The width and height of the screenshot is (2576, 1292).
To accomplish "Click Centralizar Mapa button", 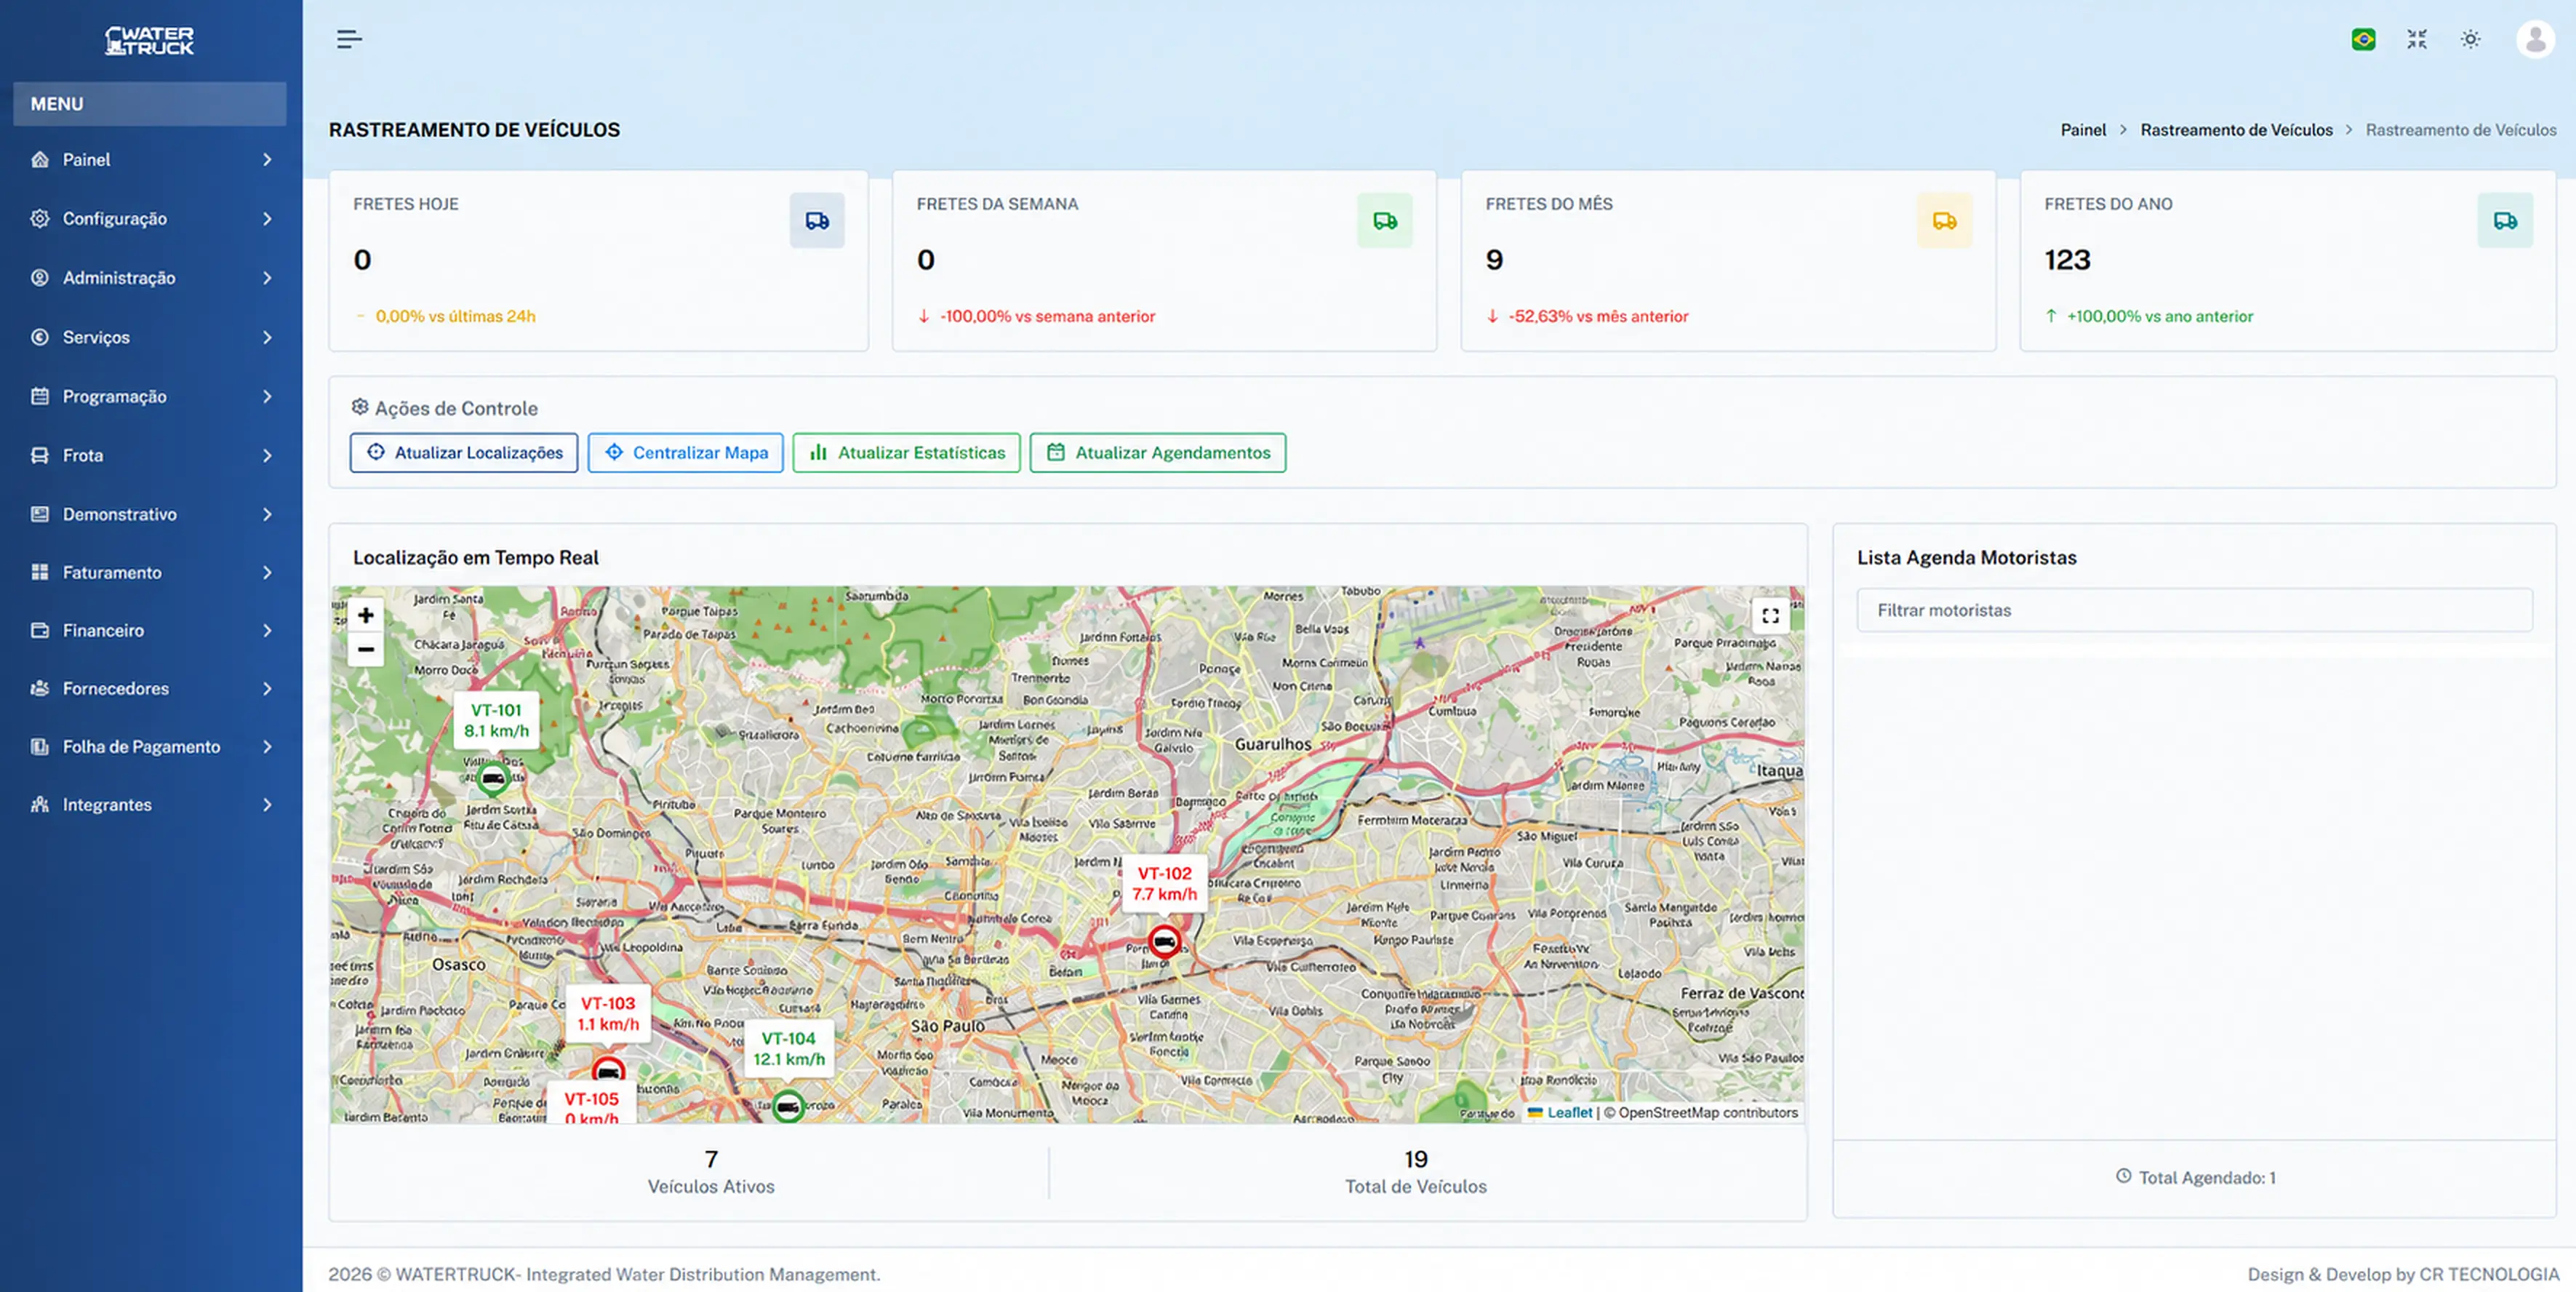I will coord(686,453).
